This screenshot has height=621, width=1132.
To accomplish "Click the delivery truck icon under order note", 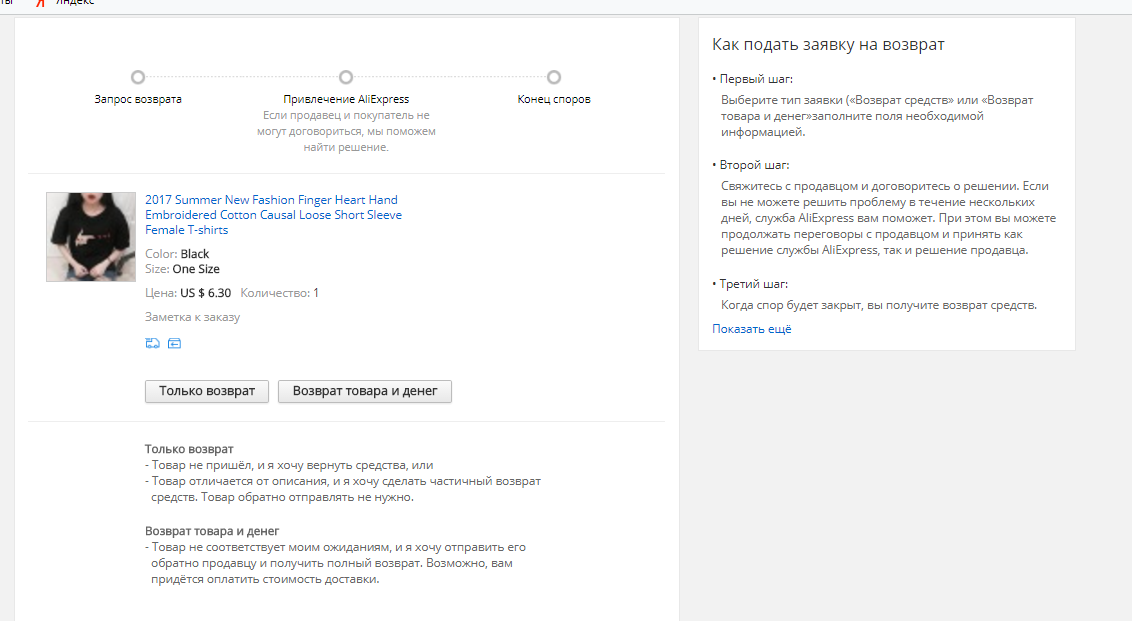I will click(x=152, y=343).
